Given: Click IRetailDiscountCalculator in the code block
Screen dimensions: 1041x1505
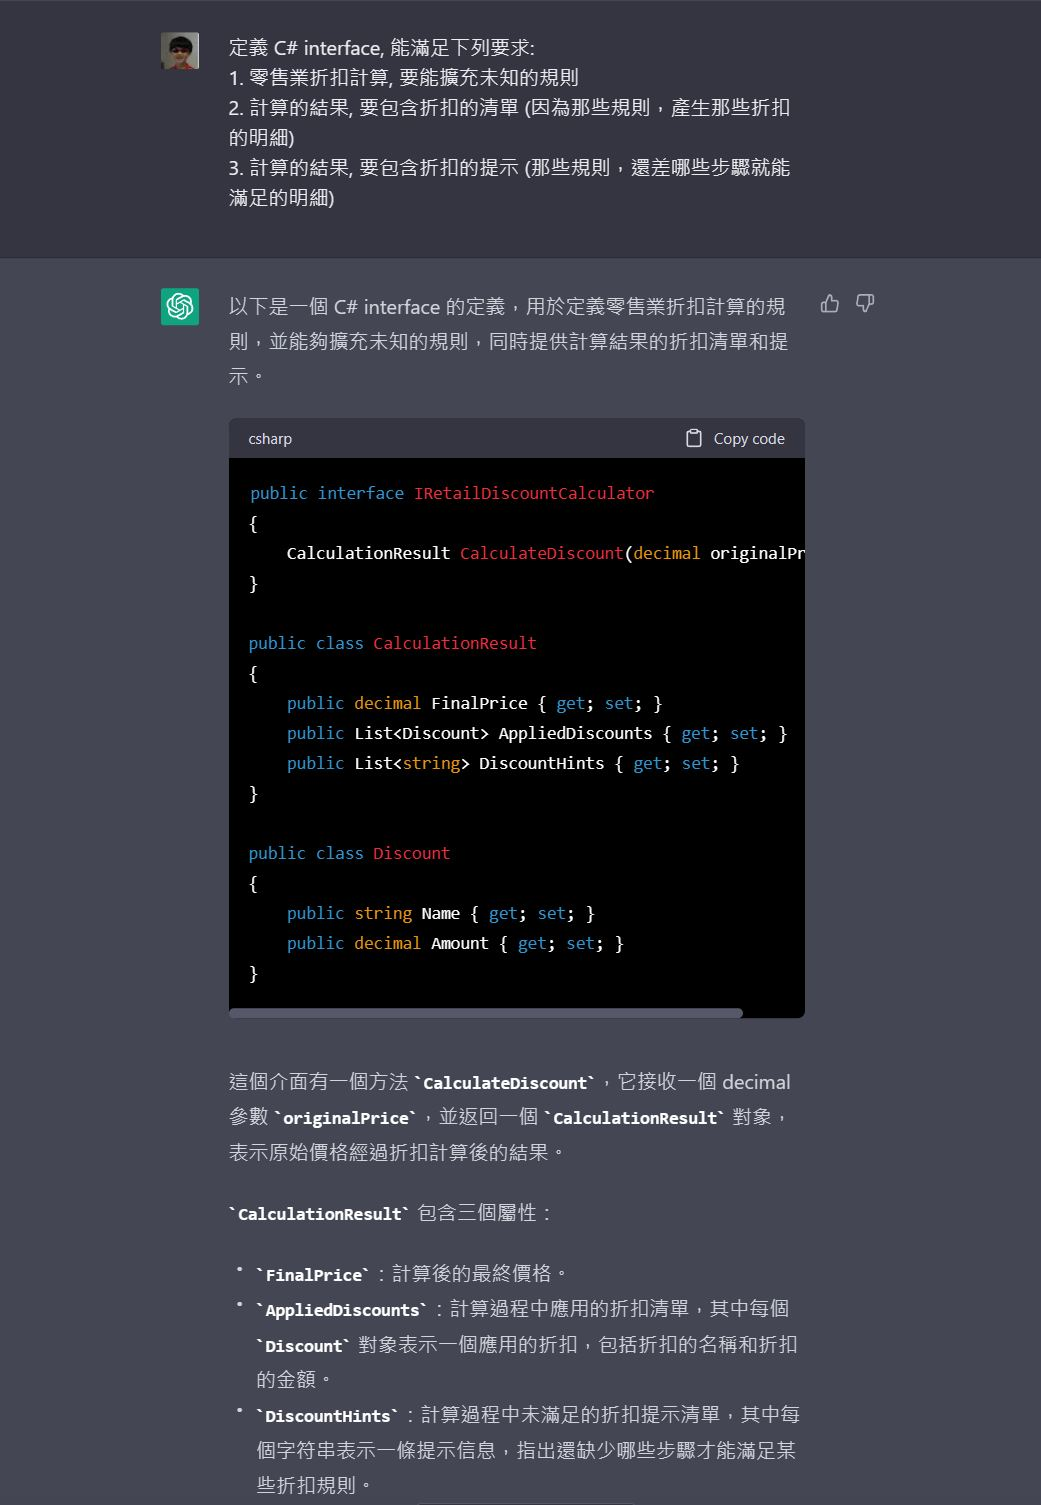Looking at the screenshot, I should [533, 493].
